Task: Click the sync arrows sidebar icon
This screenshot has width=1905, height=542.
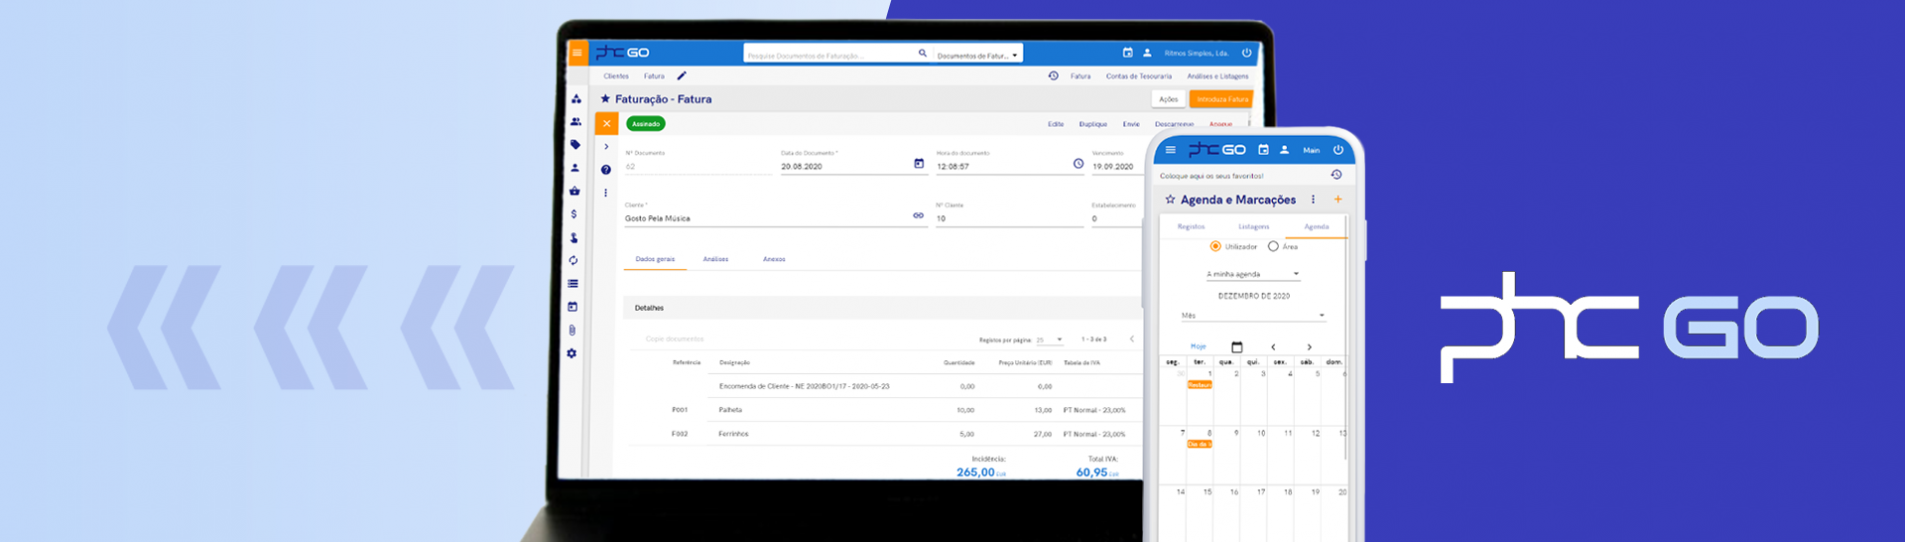Action: click(573, 261)
